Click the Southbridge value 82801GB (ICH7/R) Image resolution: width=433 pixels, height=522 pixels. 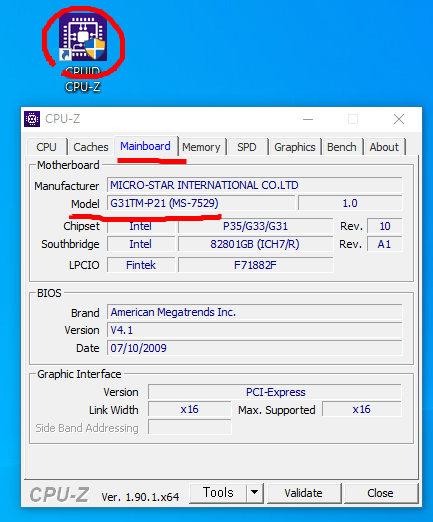pyautogui.click(x=255, y=244)
